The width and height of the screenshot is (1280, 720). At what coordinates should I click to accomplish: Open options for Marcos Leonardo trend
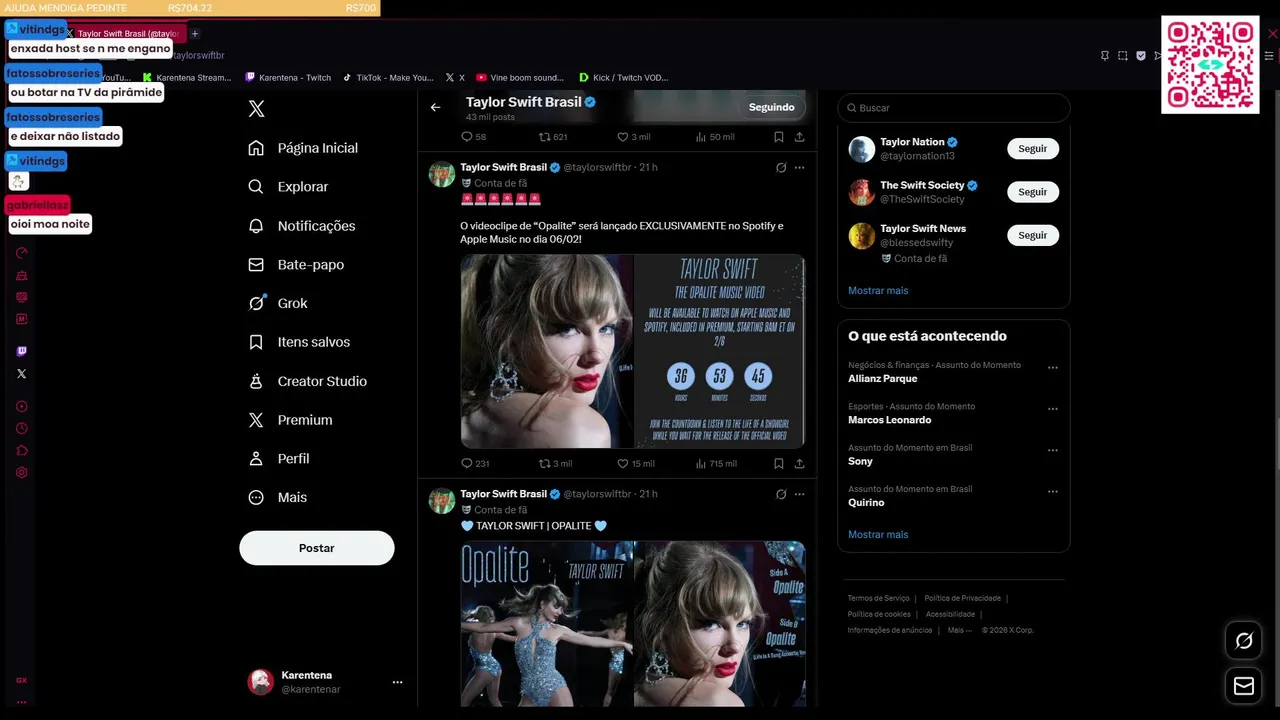click(x=1052, y=409)
